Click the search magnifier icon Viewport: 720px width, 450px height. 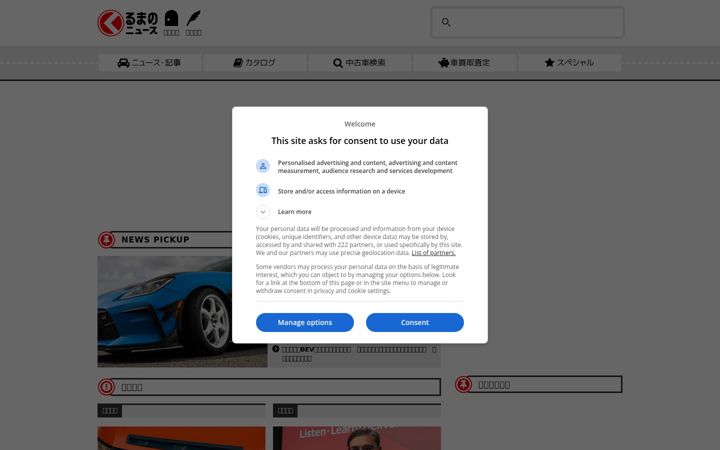click(446, 22)
